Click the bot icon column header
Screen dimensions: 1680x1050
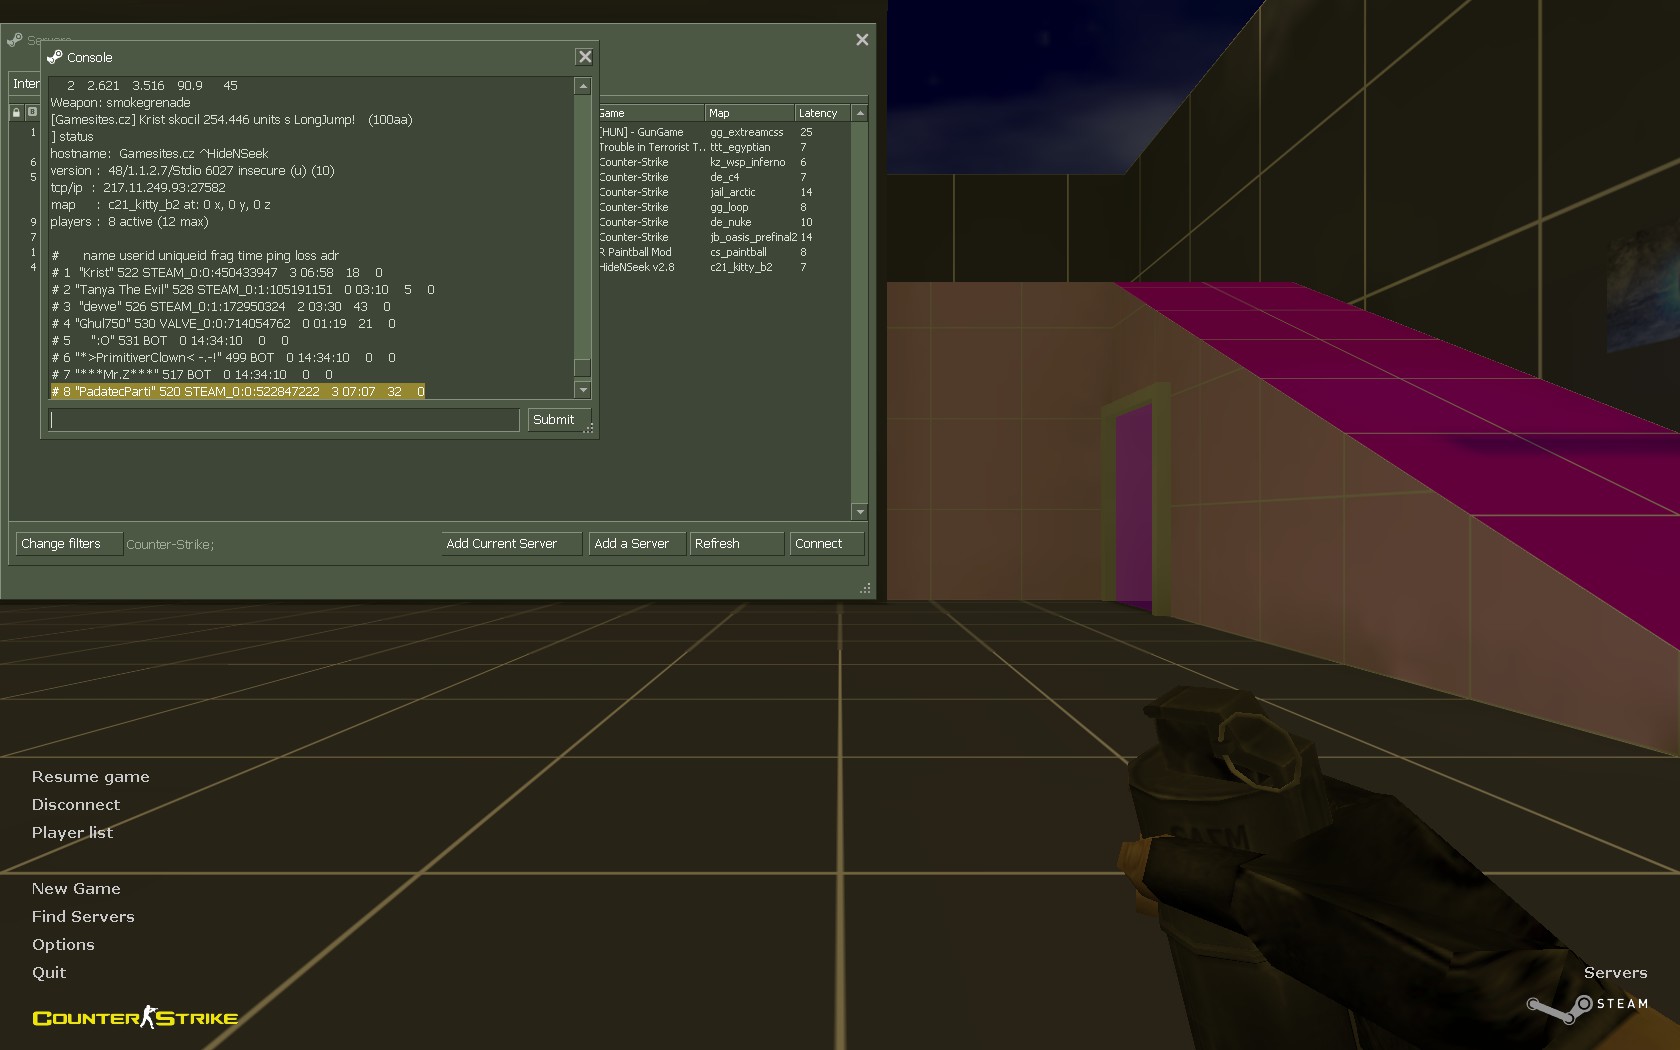32,112
